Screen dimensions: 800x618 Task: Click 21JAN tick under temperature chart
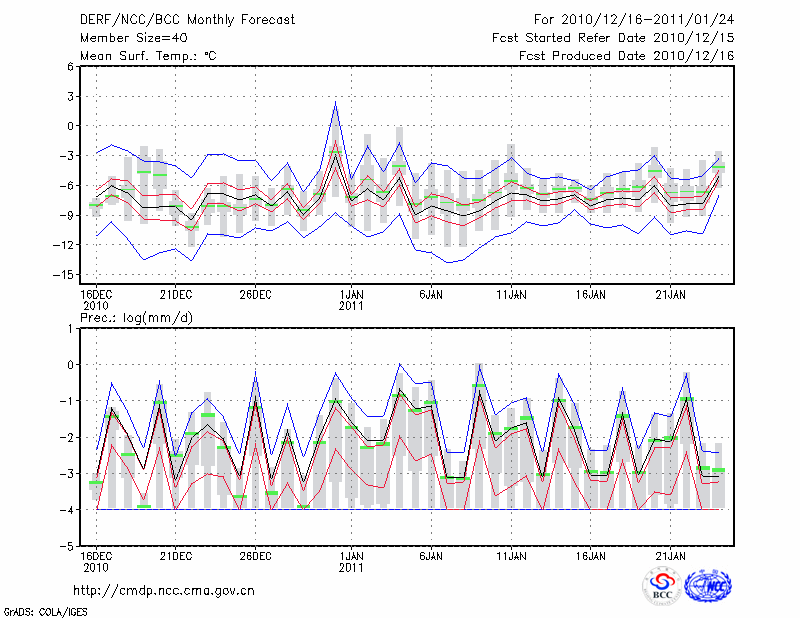(x=672, y=294)
